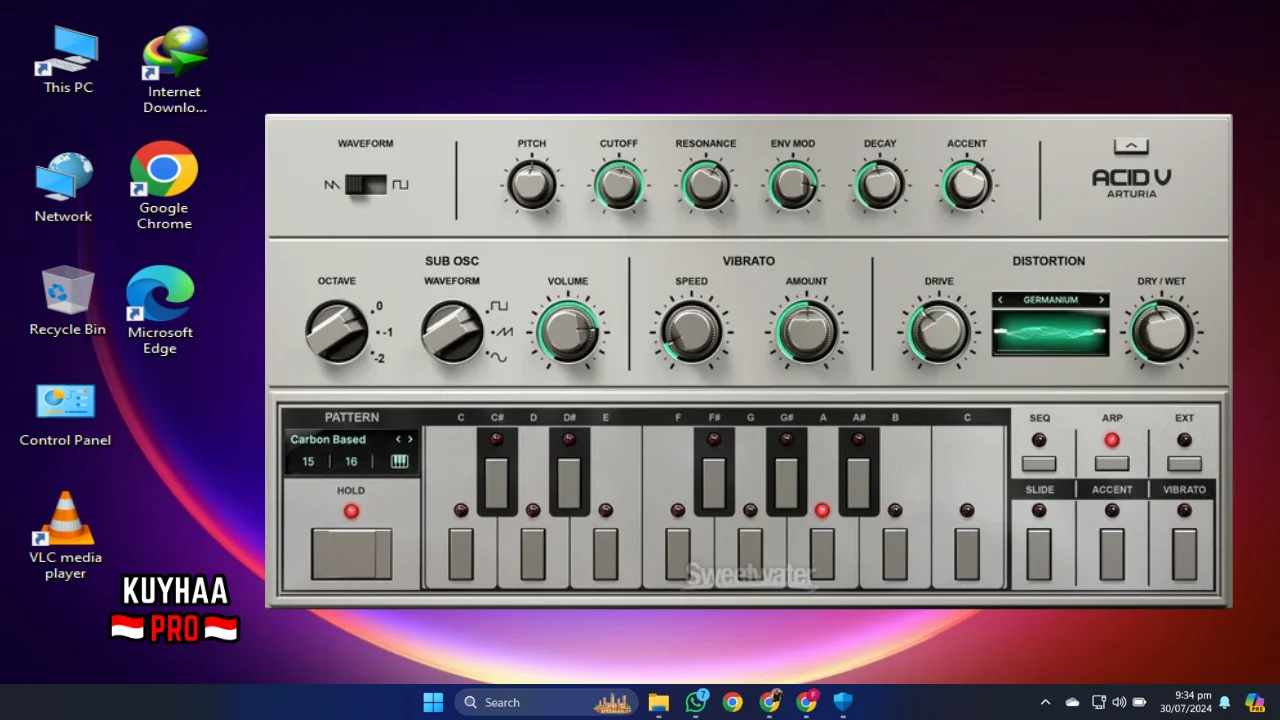The image size is (1280, 720).
Task: Toggle the bottom-row VIBRATO button
Action: point(1184,554)
